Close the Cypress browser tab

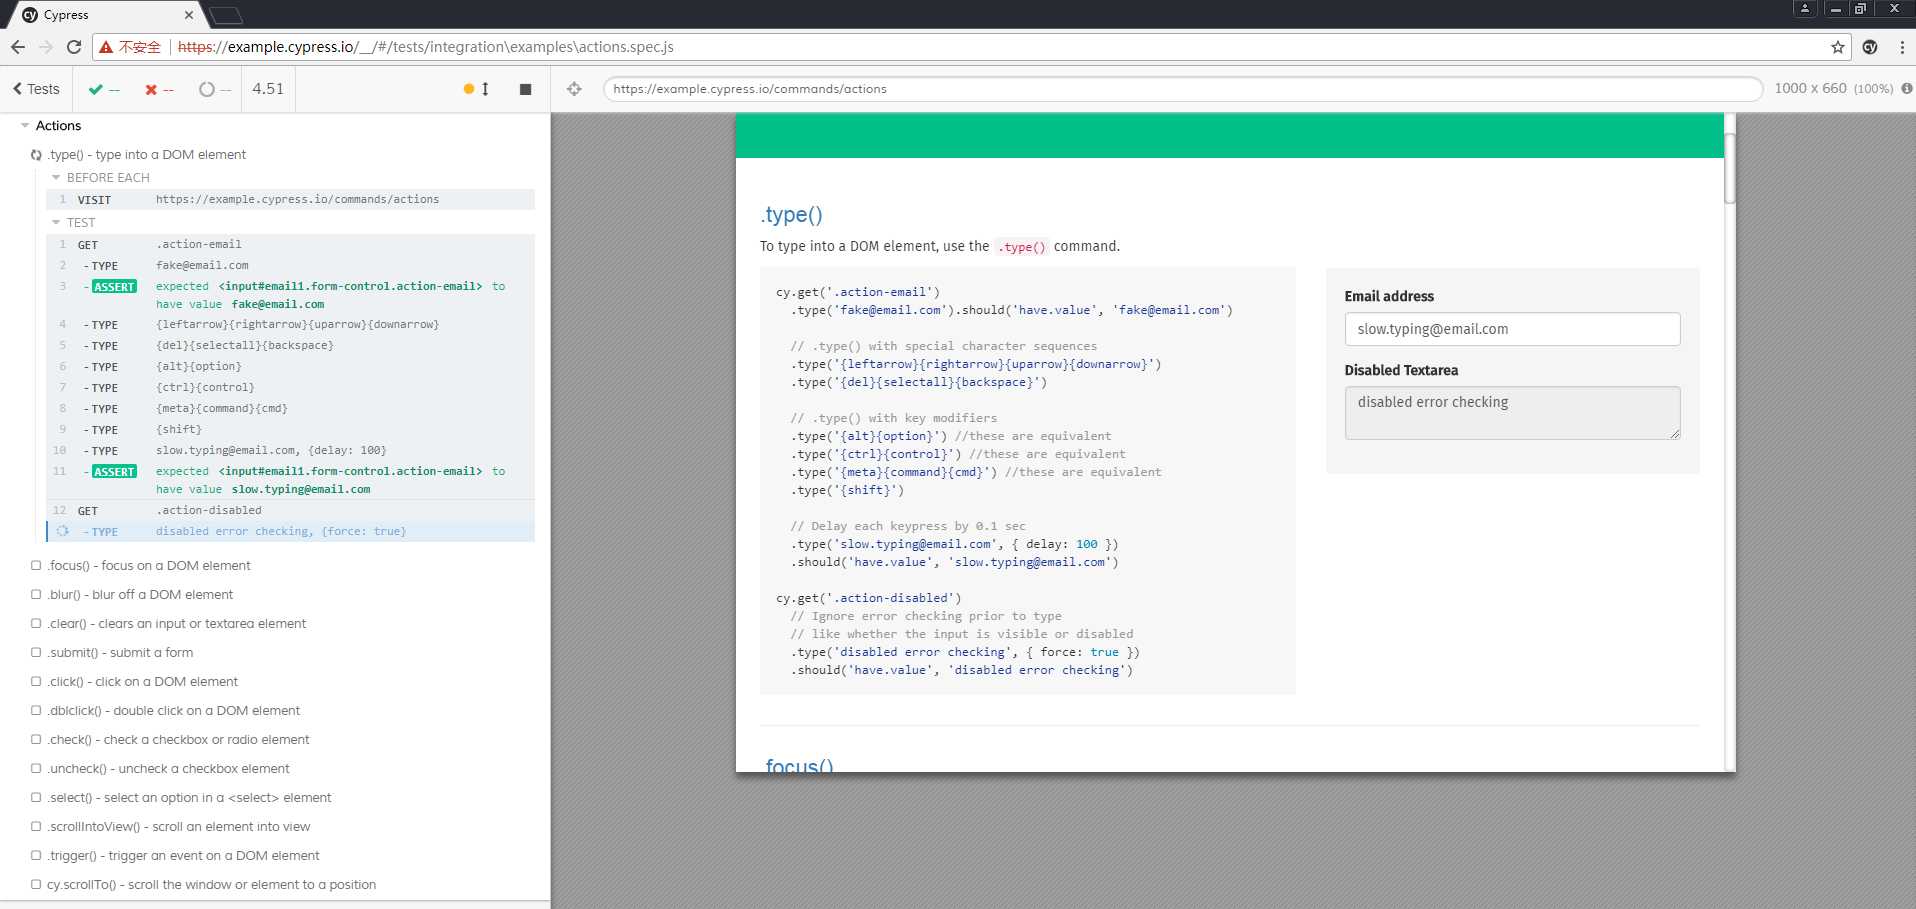pyautogui.click(x=189, y=15)
